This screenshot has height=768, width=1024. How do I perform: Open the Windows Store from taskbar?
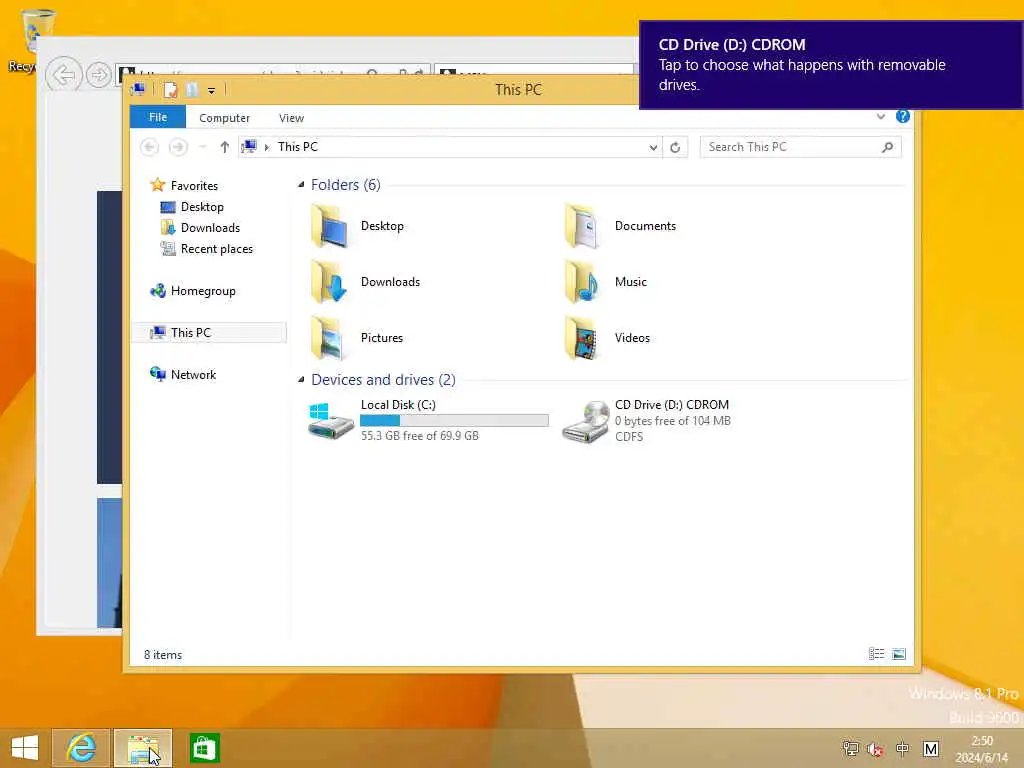click(204, 748)
